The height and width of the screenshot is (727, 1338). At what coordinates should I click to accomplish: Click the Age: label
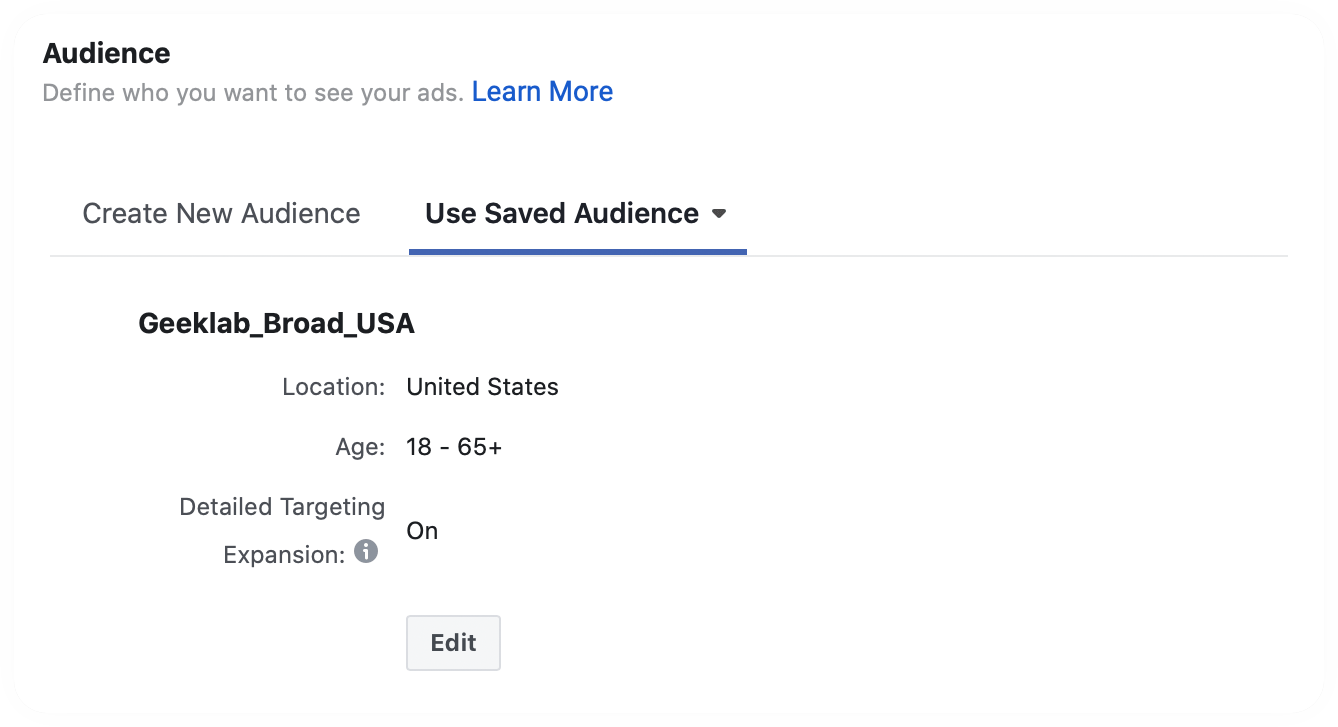[x=360, y=447]
